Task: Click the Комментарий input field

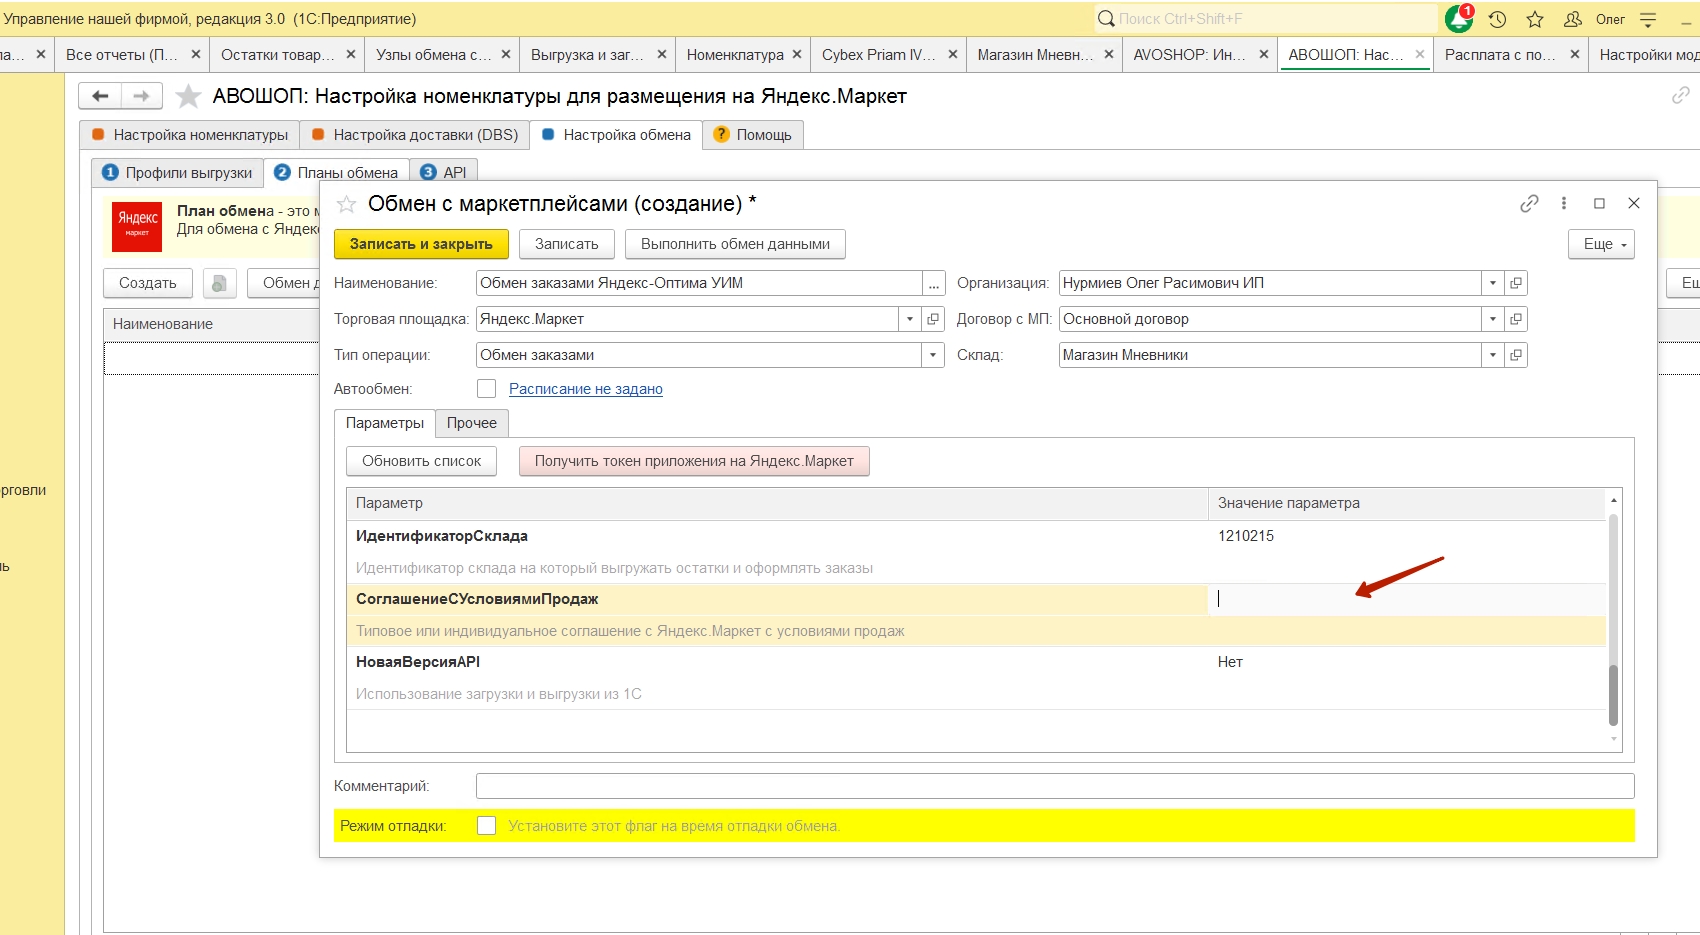Action: (1054, 786)
